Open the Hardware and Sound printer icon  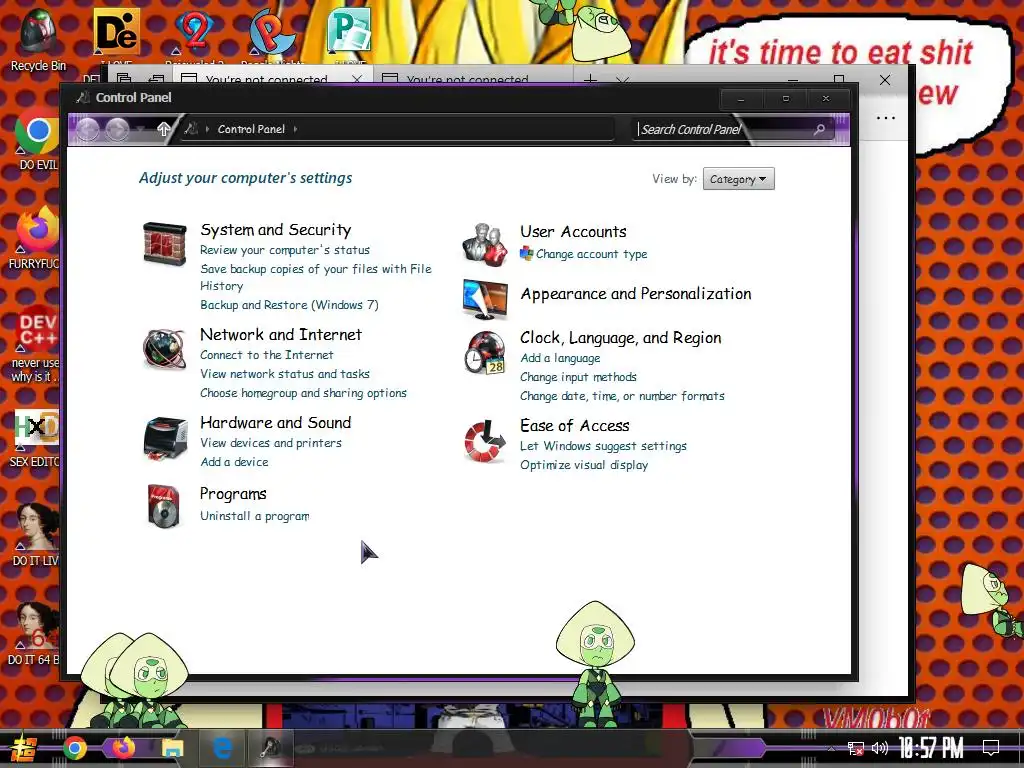165,438
